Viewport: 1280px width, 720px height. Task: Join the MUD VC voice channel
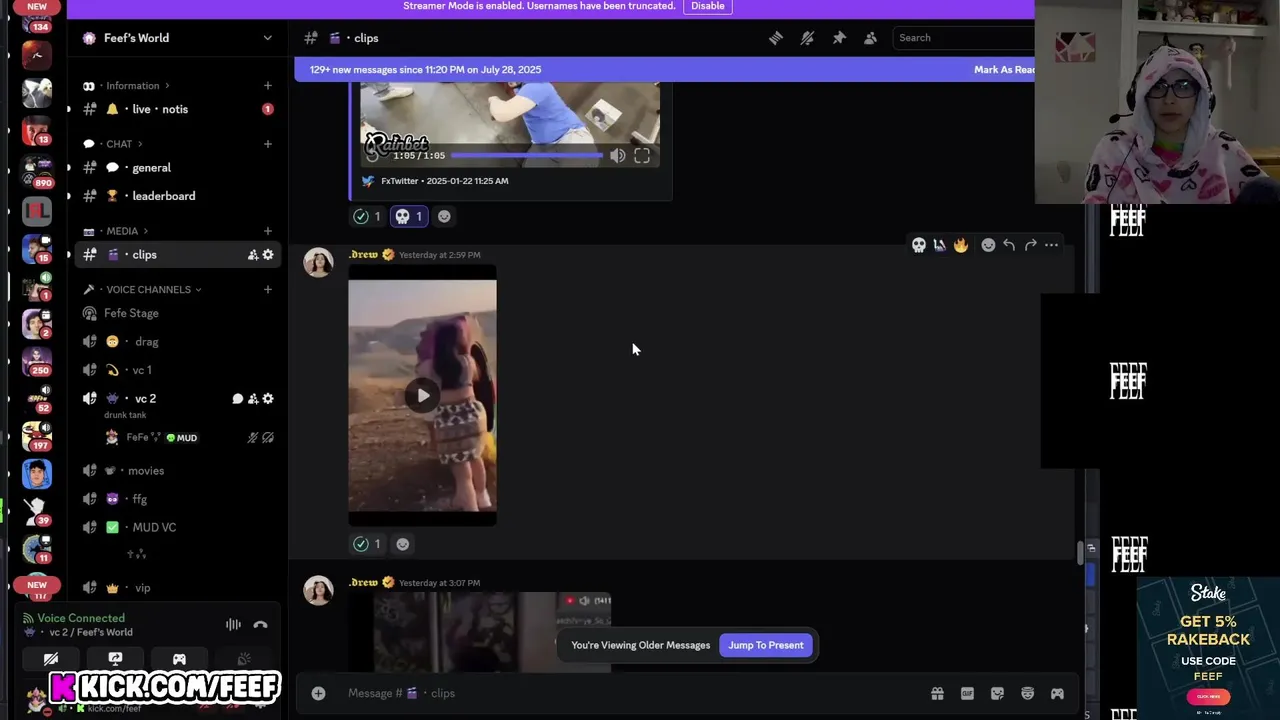[x=178, y=527]
